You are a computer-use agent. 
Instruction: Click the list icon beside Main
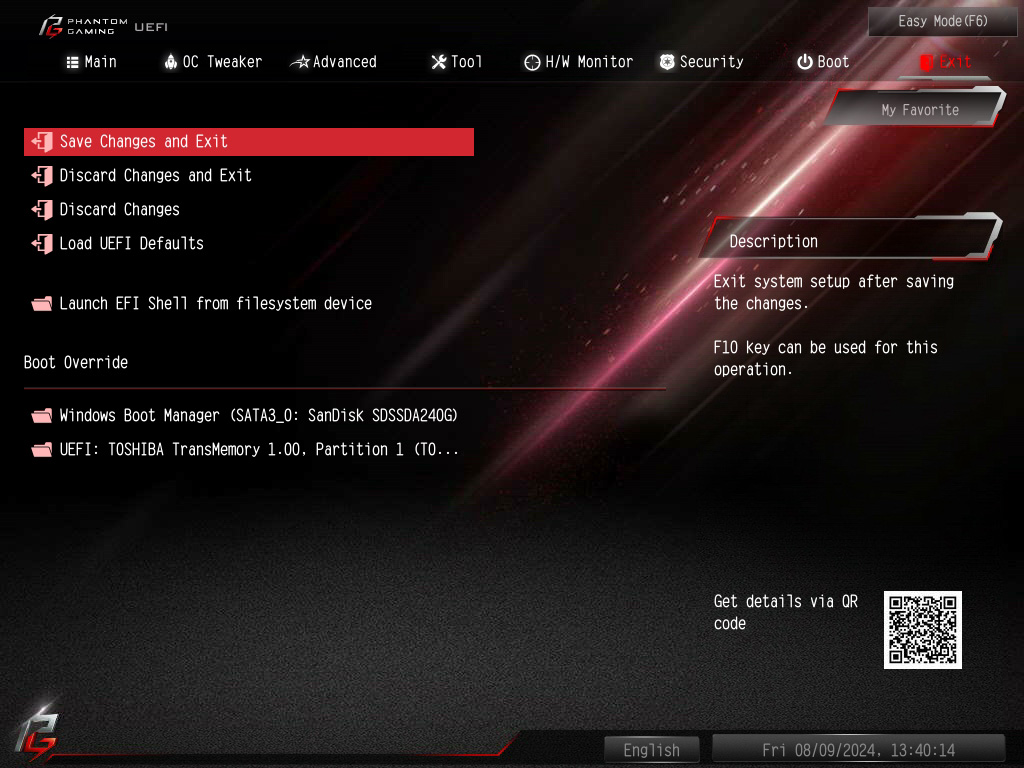pos(72,62)
